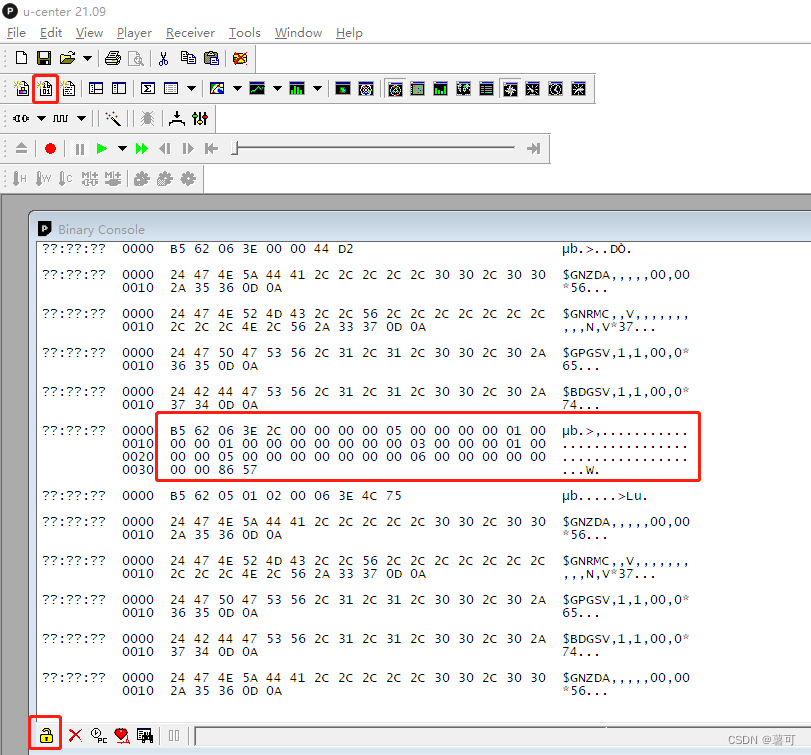Open the Table View icon
Viewport: 811px width, 755px height.
pos(171,89)
